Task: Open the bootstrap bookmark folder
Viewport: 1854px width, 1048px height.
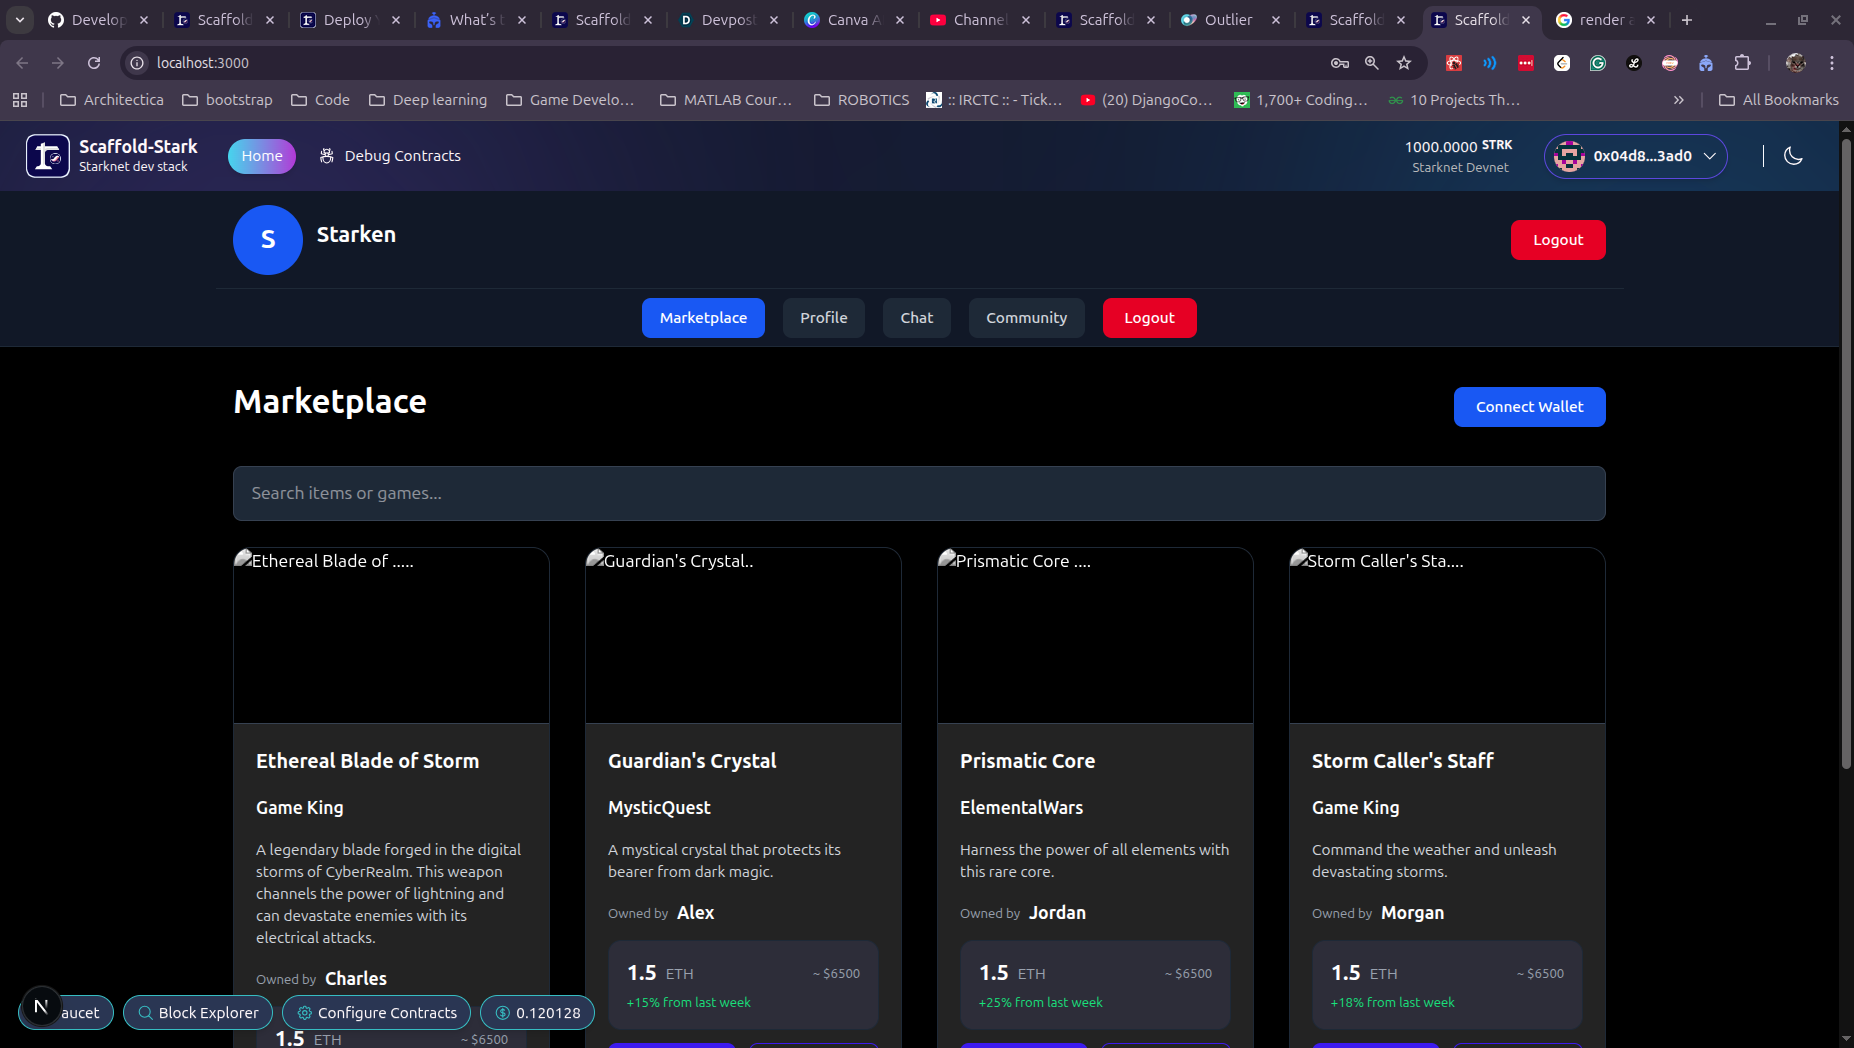Action: click(227, 100)
